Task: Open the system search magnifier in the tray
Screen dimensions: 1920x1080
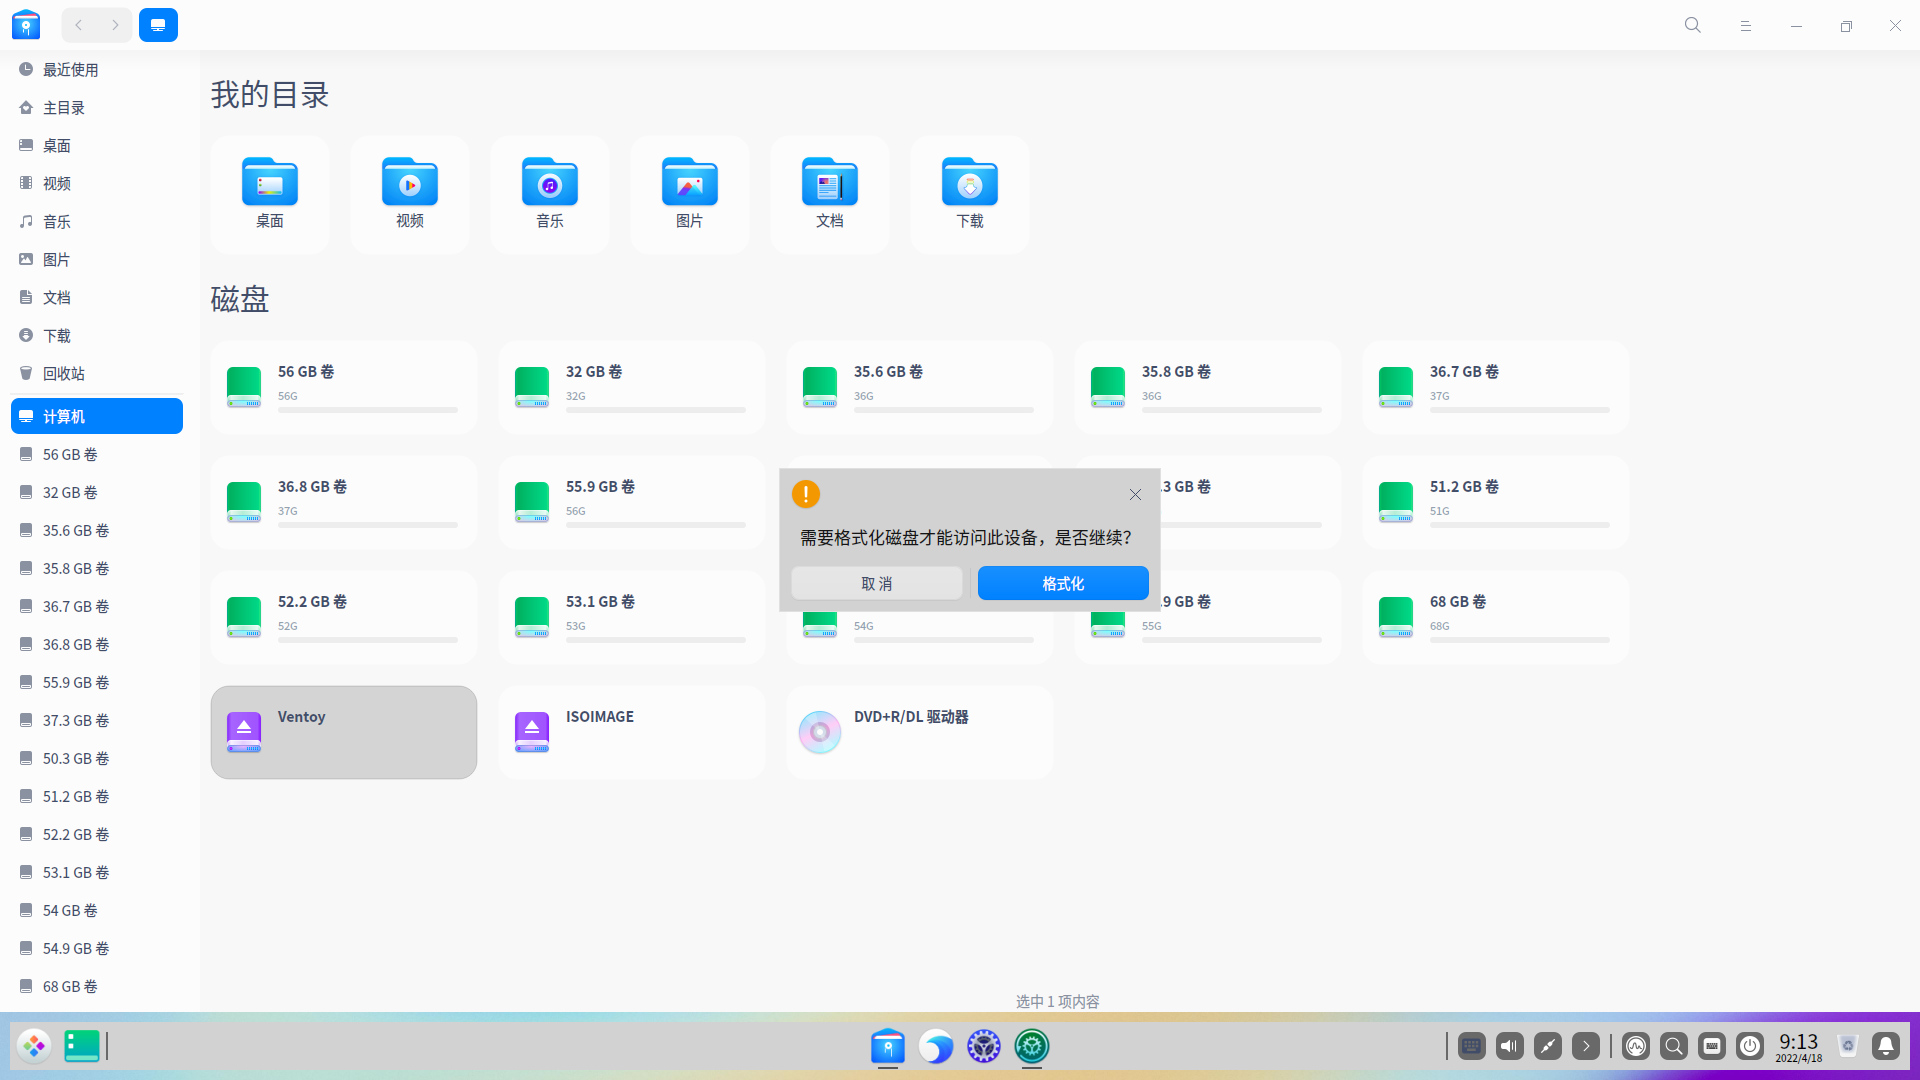Action: pos(1673,1046)
